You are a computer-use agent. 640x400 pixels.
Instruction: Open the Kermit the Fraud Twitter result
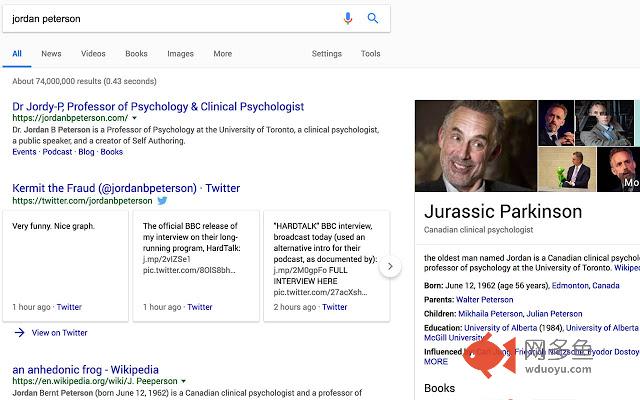(126, 188)
